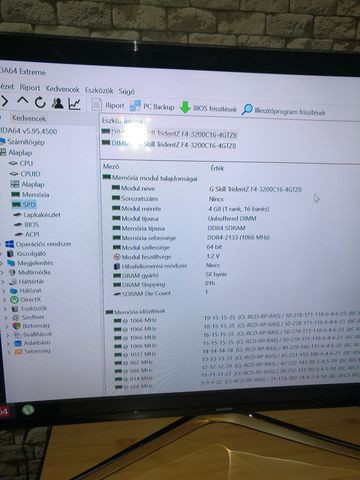Image resolution: width=360 pixels, height=480 pixels.
Task: Select Alaplap child item under Alaplap
Action: pos(28,184)
